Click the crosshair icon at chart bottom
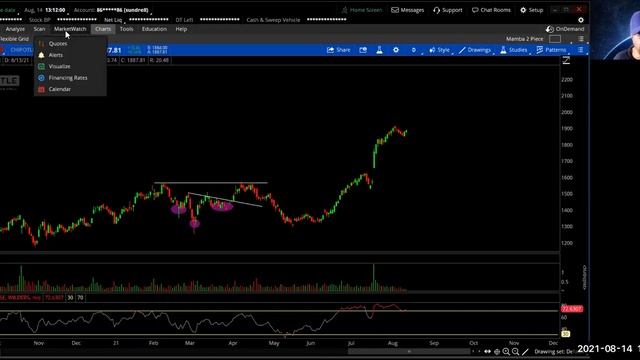Image resolution: width=640 pixels, height=360 pixels. (x=497, y=351)
